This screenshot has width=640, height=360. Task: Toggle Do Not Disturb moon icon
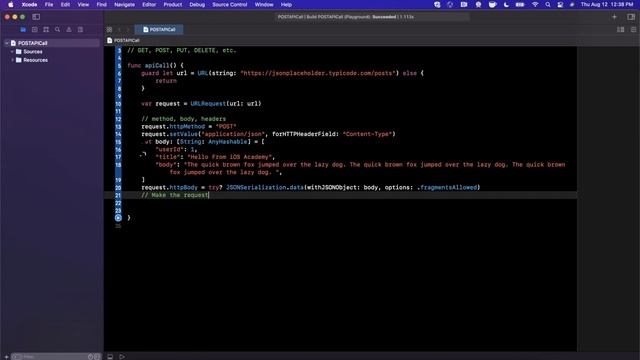[506, 4]
